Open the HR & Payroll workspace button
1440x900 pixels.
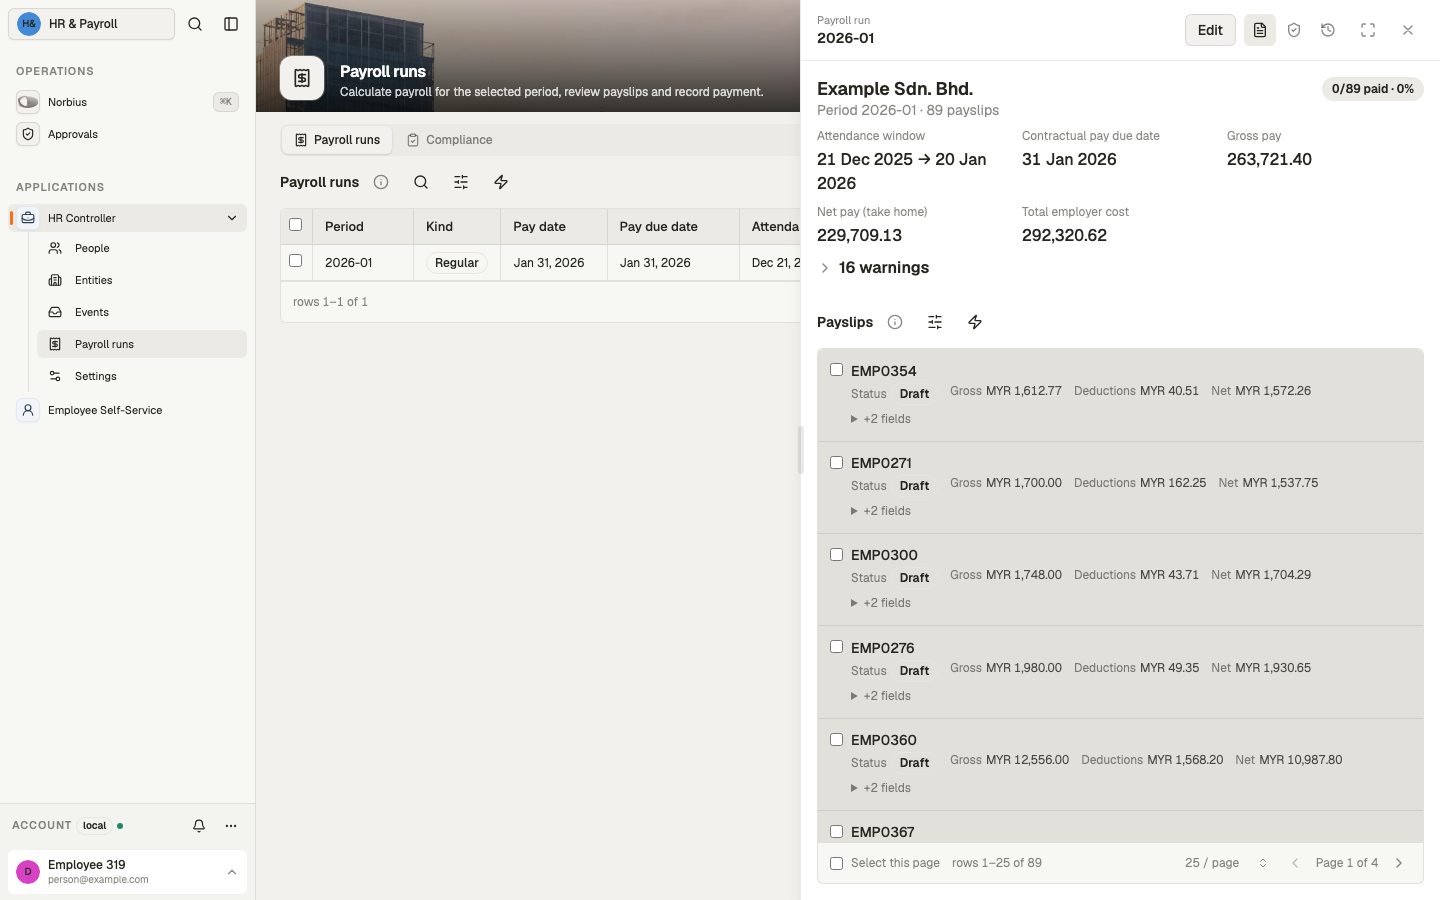point(92,24)
